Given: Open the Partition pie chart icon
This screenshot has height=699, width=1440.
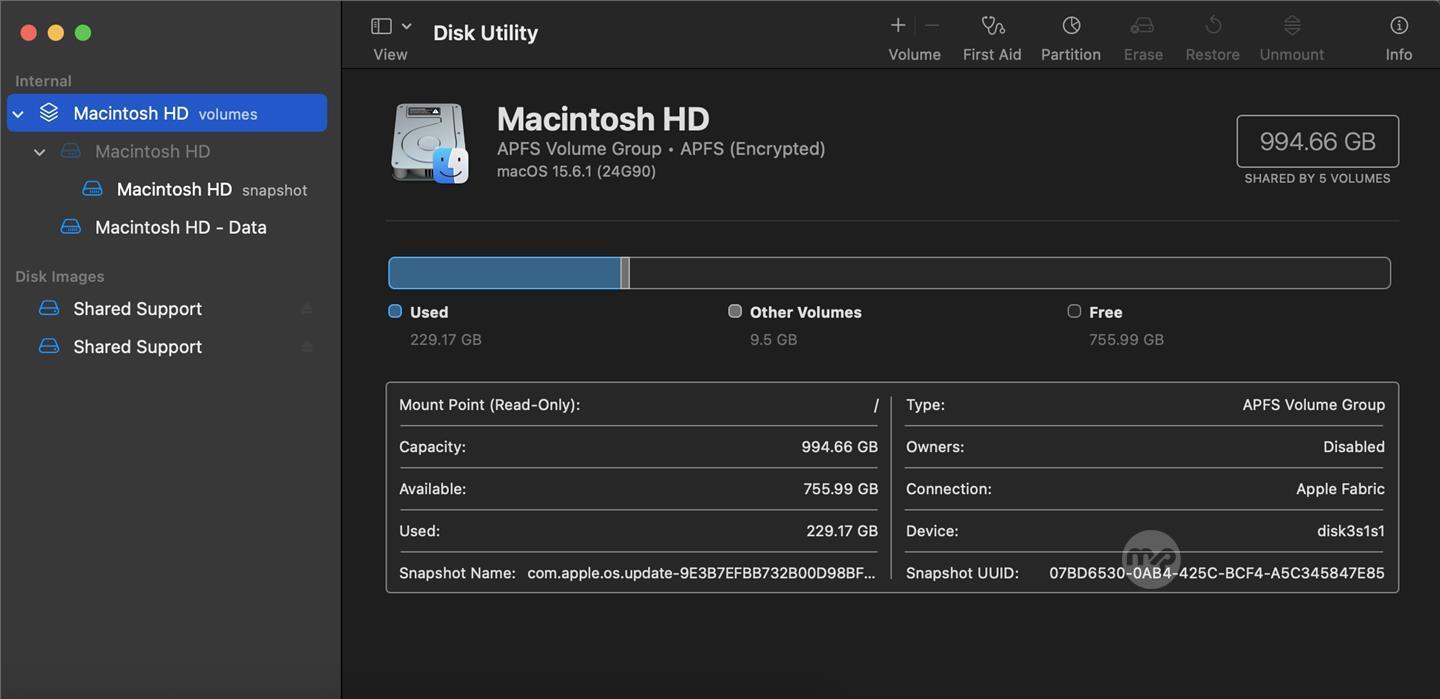Looking at the screenshot, I should tap(1071, 25).
